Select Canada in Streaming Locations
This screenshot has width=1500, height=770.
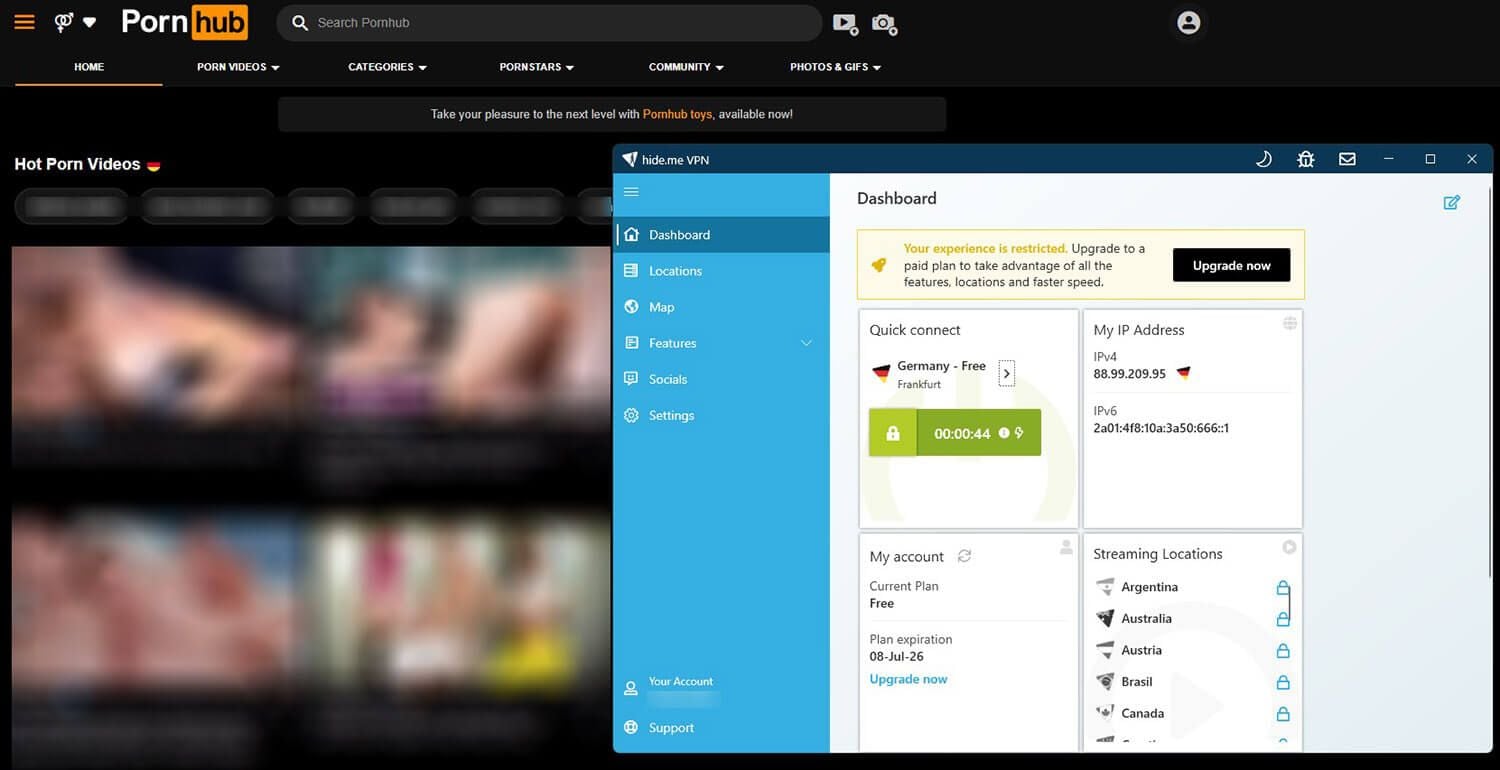click(x=1142, y=714)
